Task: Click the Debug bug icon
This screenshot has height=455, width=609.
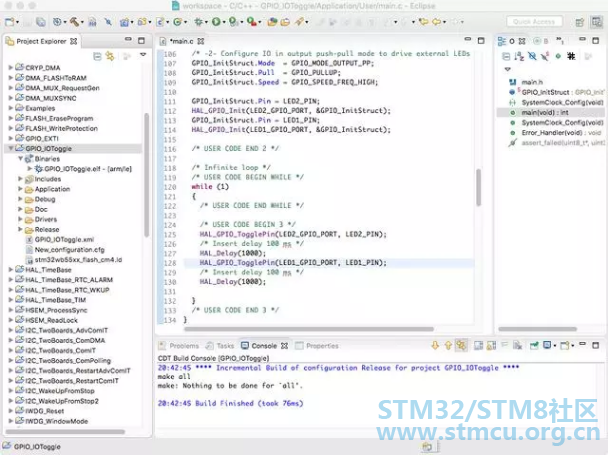Action: tap(198, 22)
